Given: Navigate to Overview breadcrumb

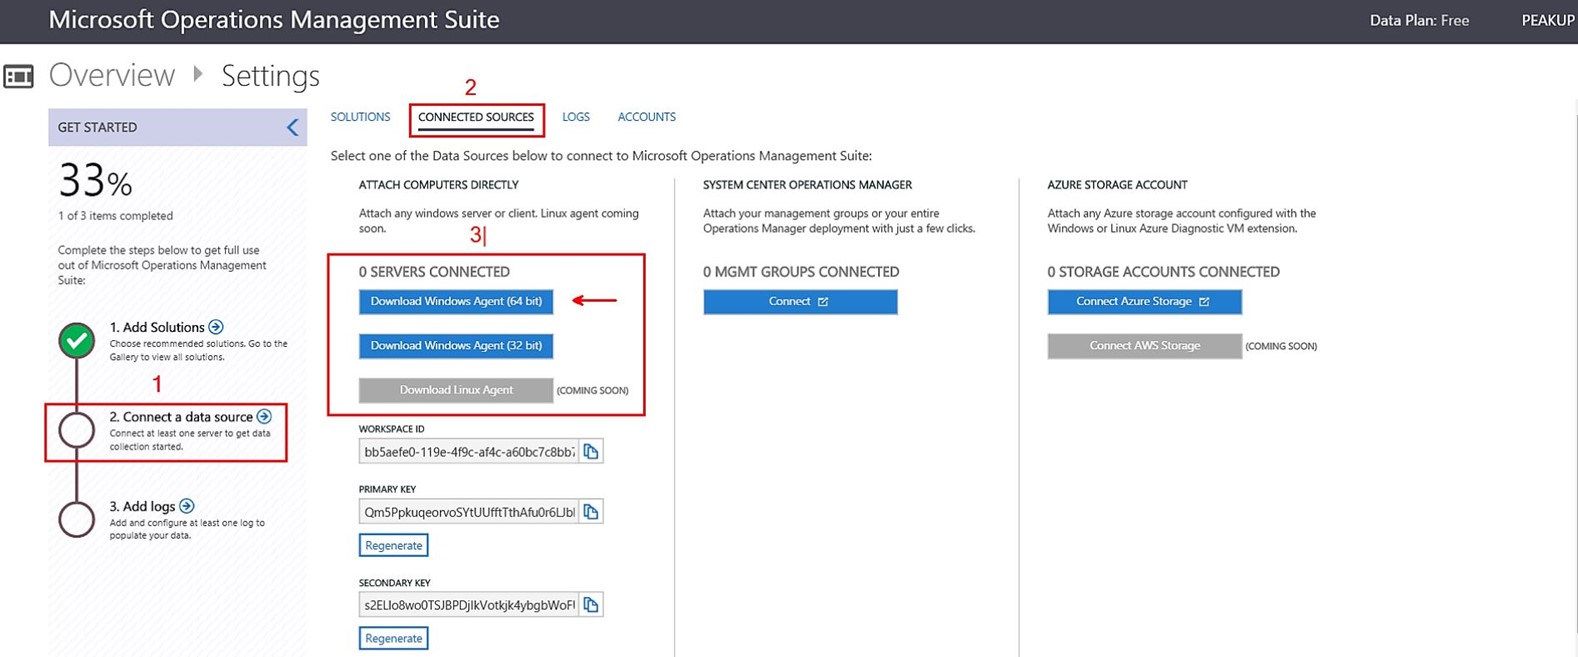Looking at the screenshot, I should click(x=112, y=75).
